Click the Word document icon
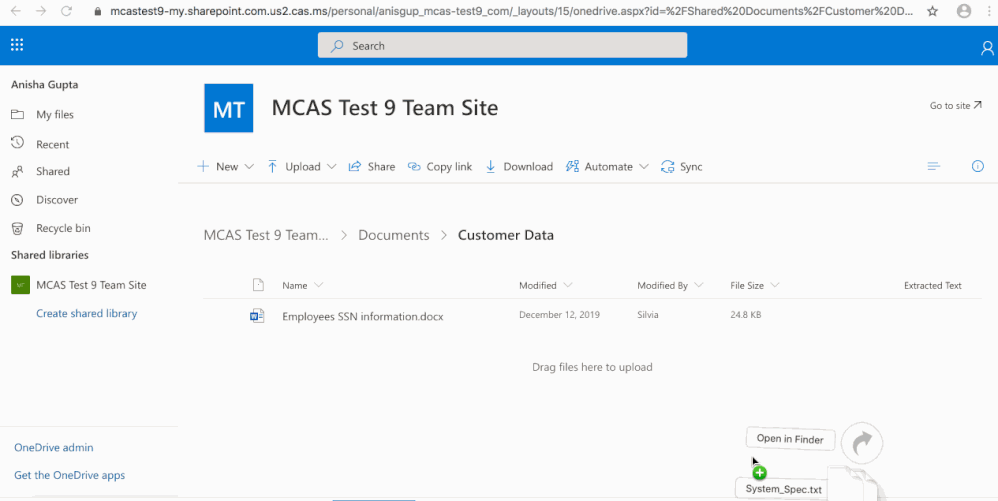The width and height of the screenshot is (998, 501). pos(257,315)
